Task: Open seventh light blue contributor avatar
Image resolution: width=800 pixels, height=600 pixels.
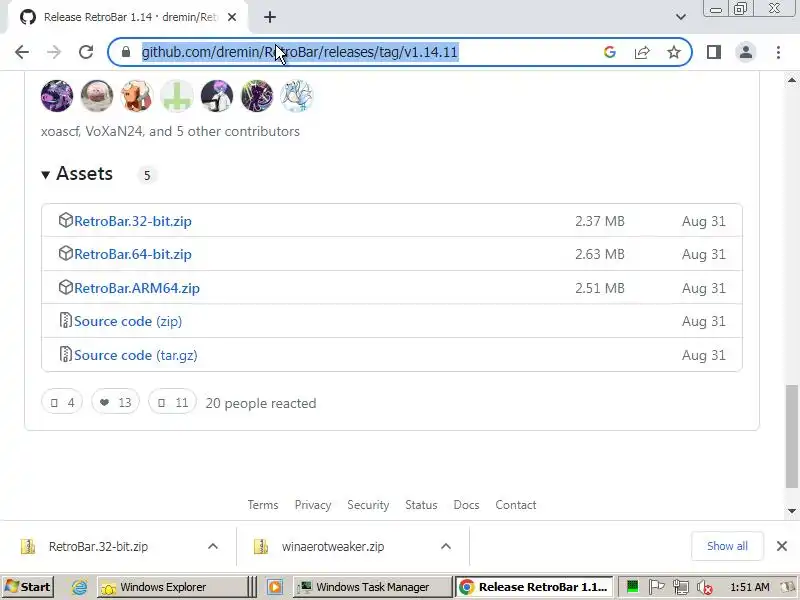Action: [x=296, y=96]
